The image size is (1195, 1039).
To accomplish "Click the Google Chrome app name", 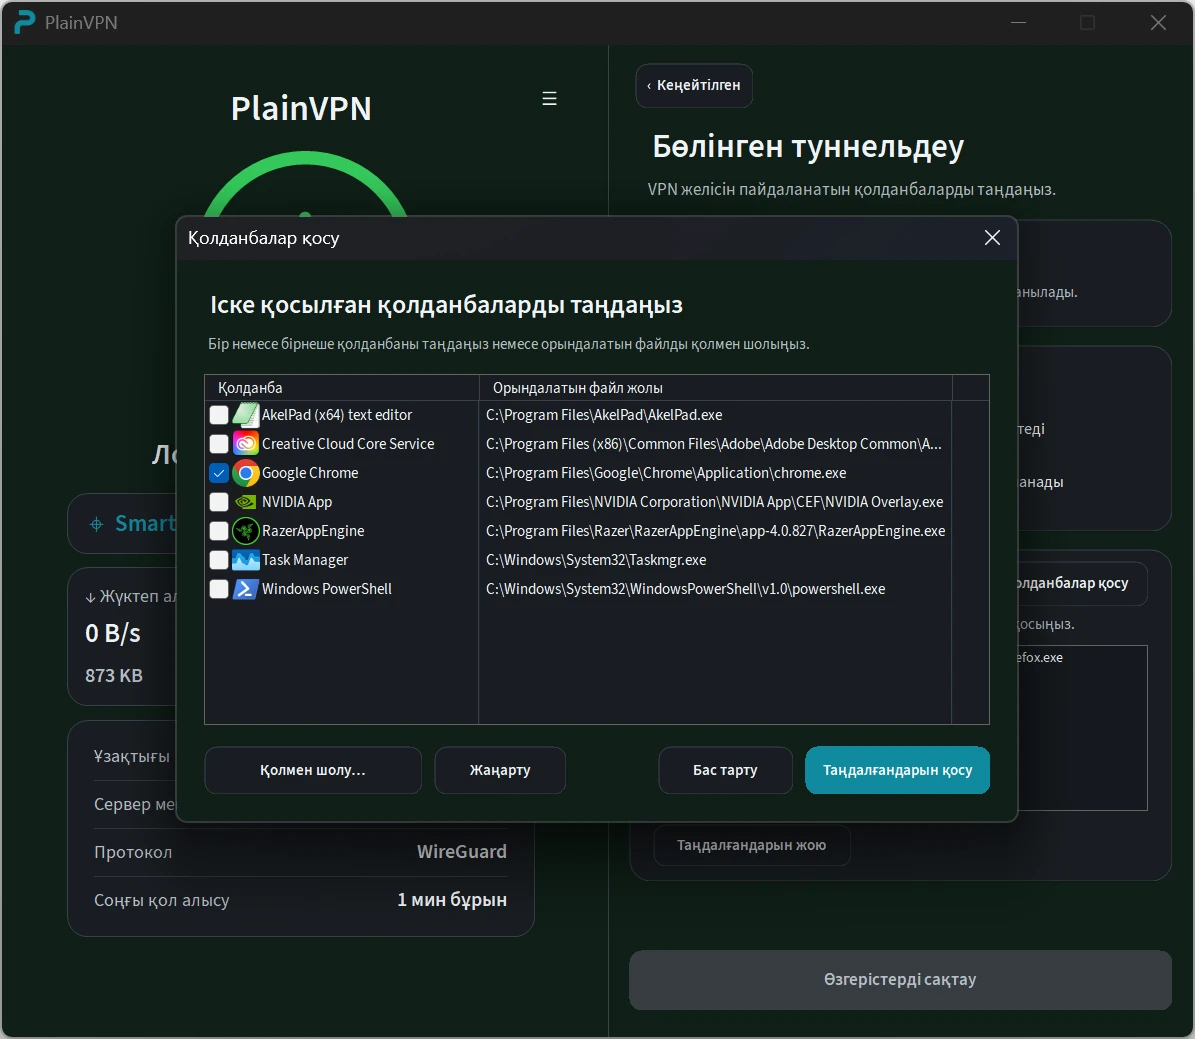I will coord(310,473).
